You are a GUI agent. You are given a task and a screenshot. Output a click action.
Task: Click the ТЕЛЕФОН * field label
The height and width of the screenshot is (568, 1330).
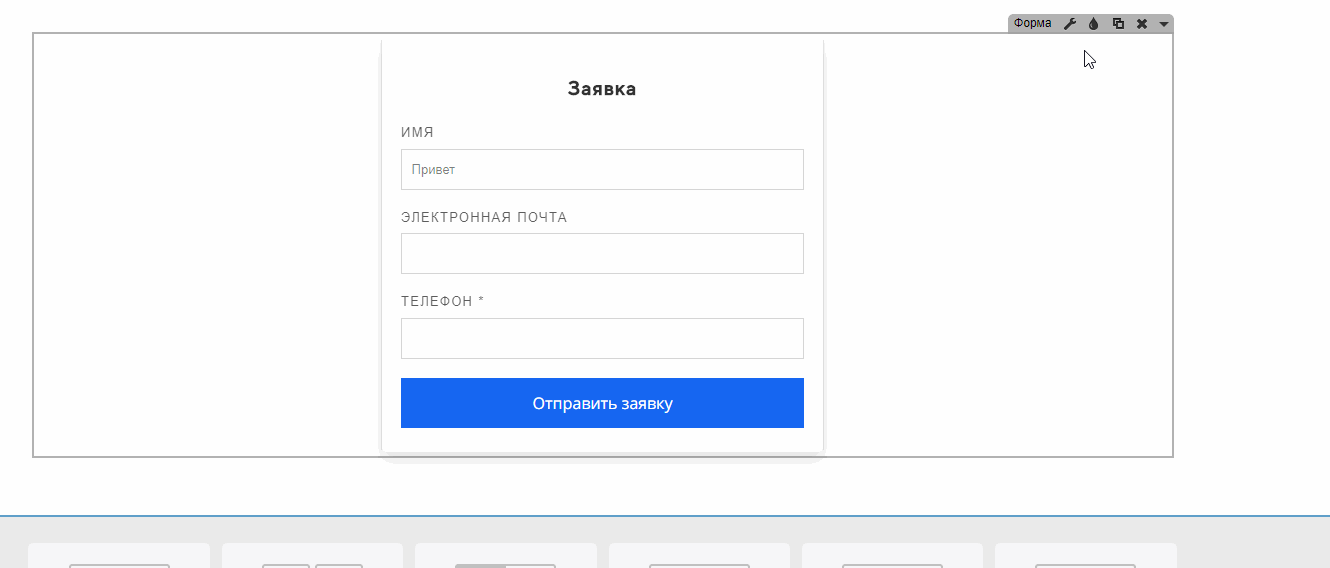pyautogui.click(x=442, y=302)
